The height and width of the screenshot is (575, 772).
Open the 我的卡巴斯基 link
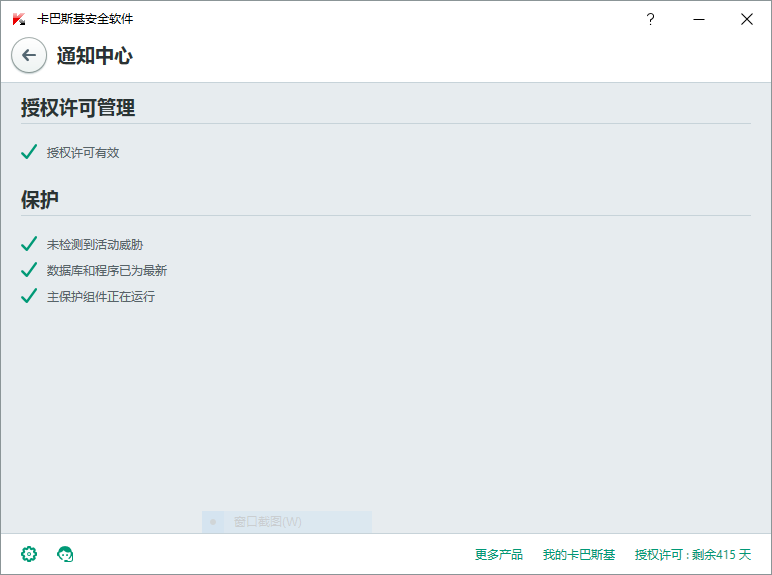pyautogui.click(x=579, y=554)
